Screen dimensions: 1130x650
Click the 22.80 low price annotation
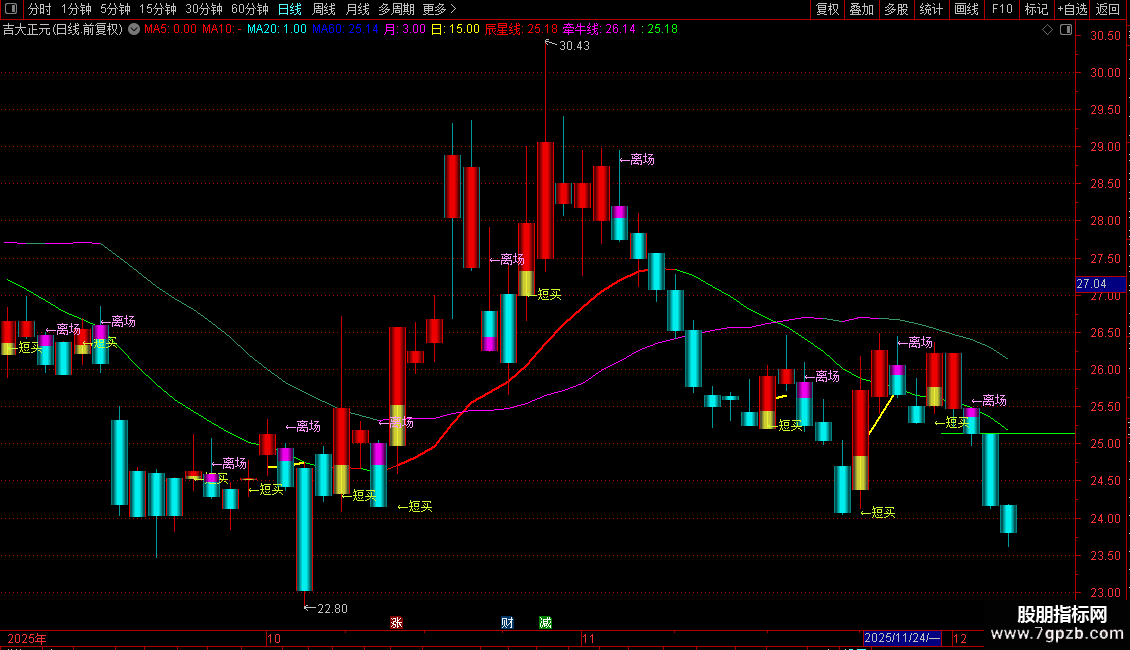(332, 609)
